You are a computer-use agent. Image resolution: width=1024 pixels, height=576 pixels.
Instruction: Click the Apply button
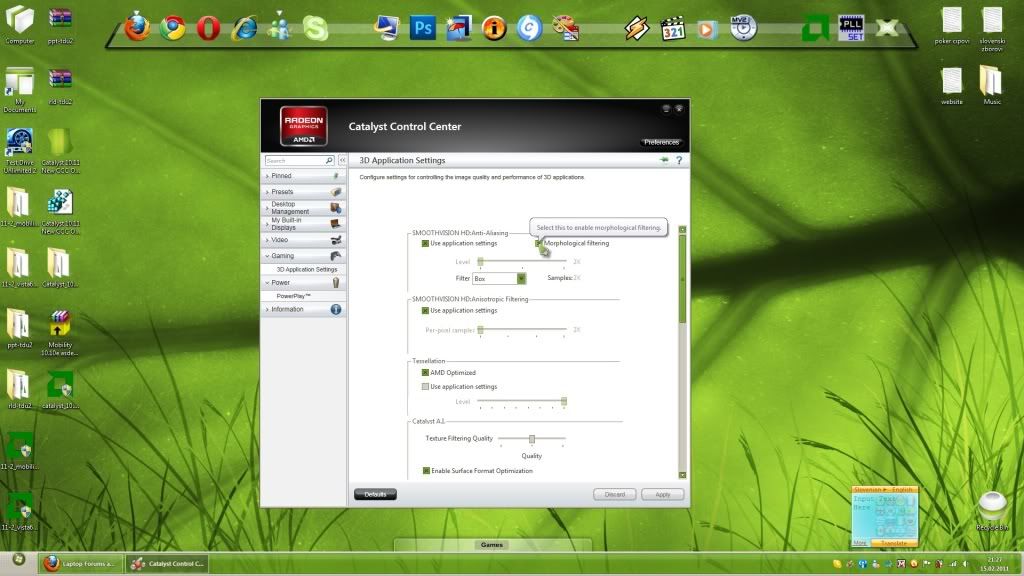click(662, 495)
